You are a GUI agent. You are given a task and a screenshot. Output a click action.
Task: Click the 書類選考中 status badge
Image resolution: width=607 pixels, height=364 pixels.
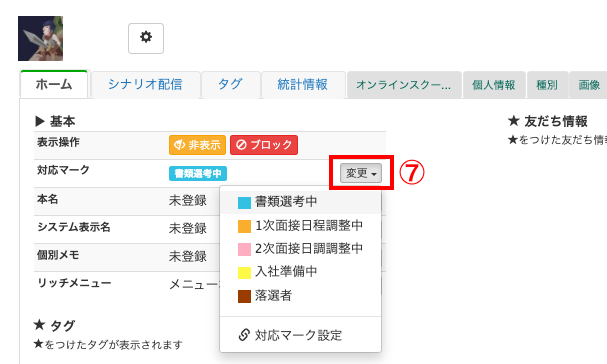pos(198,173)
